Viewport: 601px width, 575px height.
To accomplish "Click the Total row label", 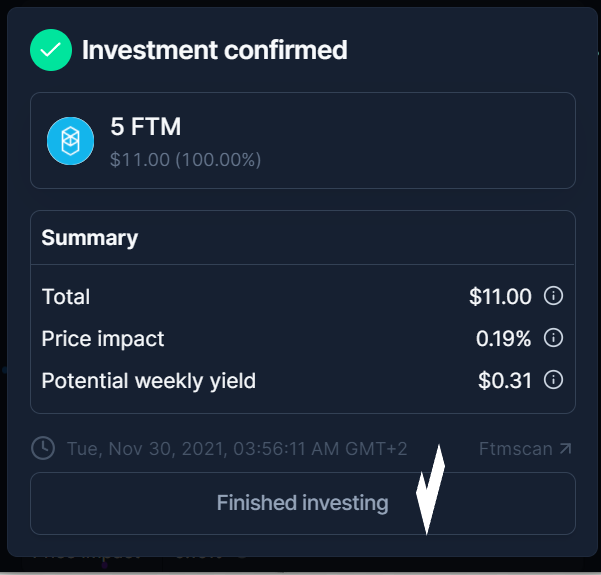I will tap(66, 297).
